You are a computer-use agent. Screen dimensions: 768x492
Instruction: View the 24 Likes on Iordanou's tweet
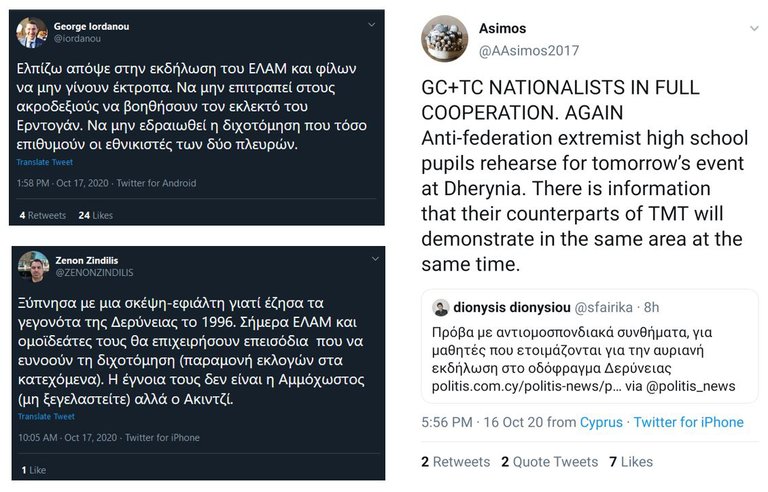(95, 215)
